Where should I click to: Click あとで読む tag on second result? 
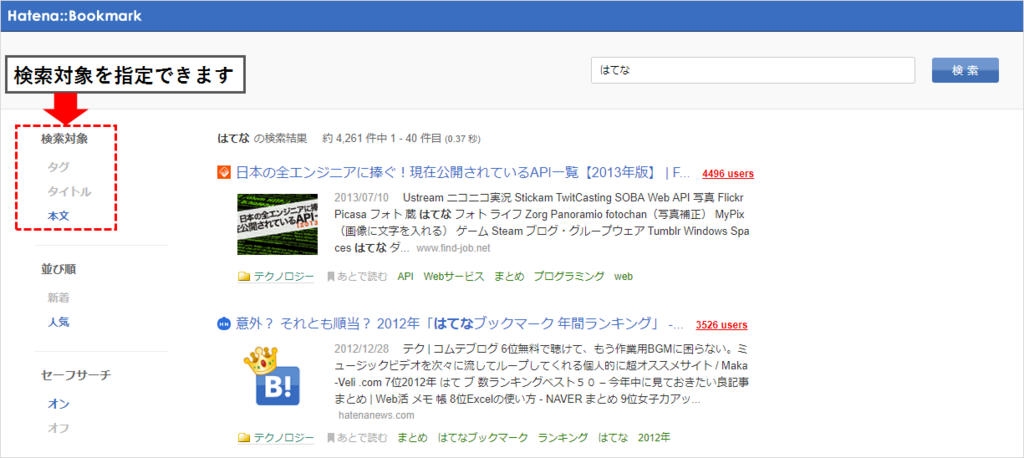(362, 438)
